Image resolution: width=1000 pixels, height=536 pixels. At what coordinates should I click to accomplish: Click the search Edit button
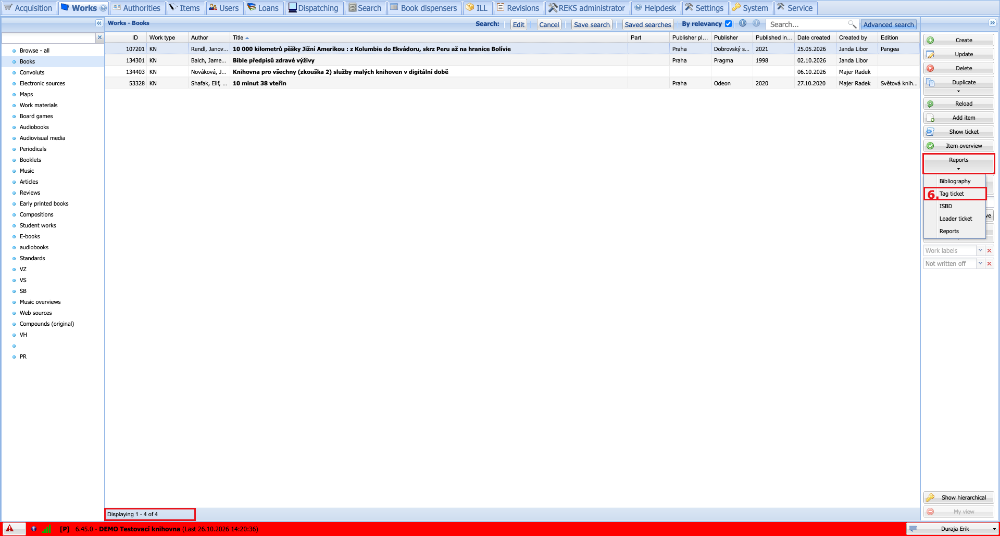[518, 24]
